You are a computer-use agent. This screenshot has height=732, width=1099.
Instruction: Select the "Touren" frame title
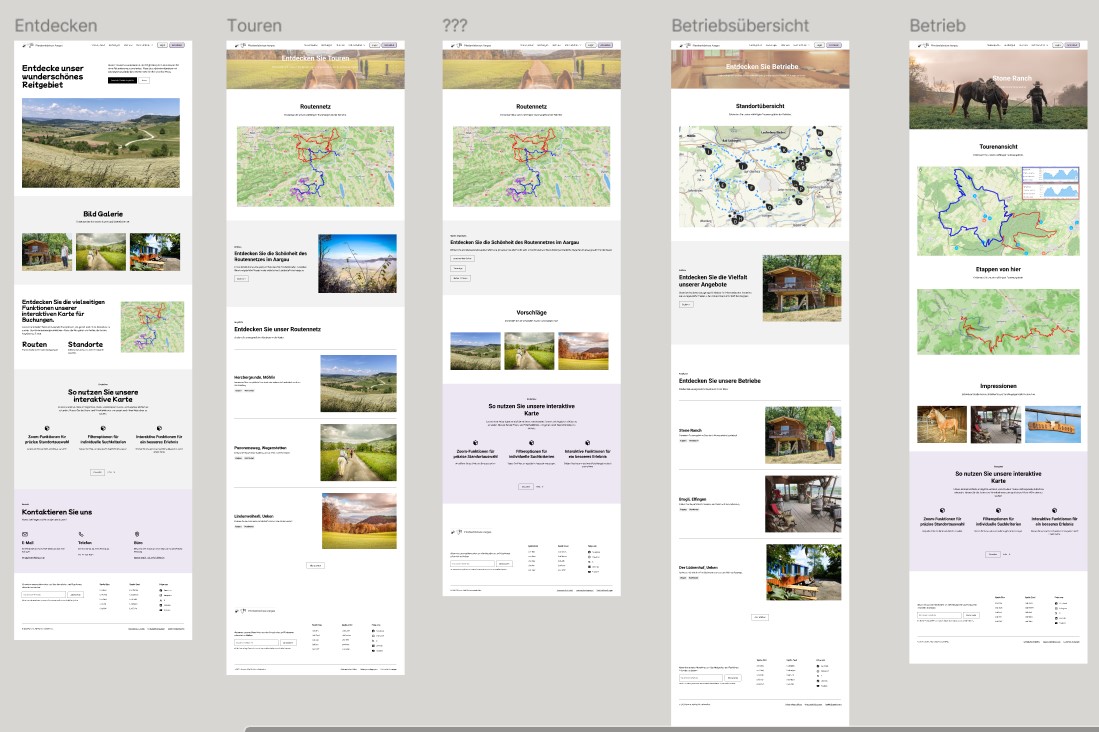coord(254,25)
